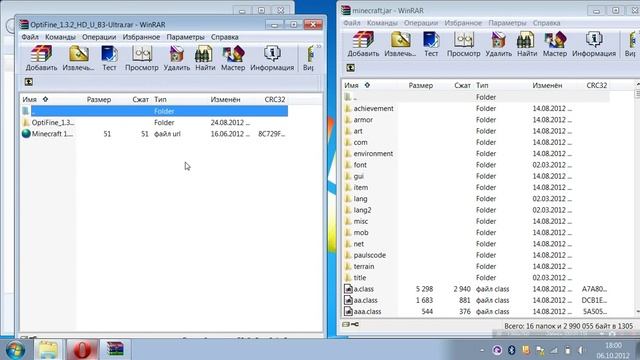Click Мастер icon in OptiFine WinRAR window

[x=233, y=59]
